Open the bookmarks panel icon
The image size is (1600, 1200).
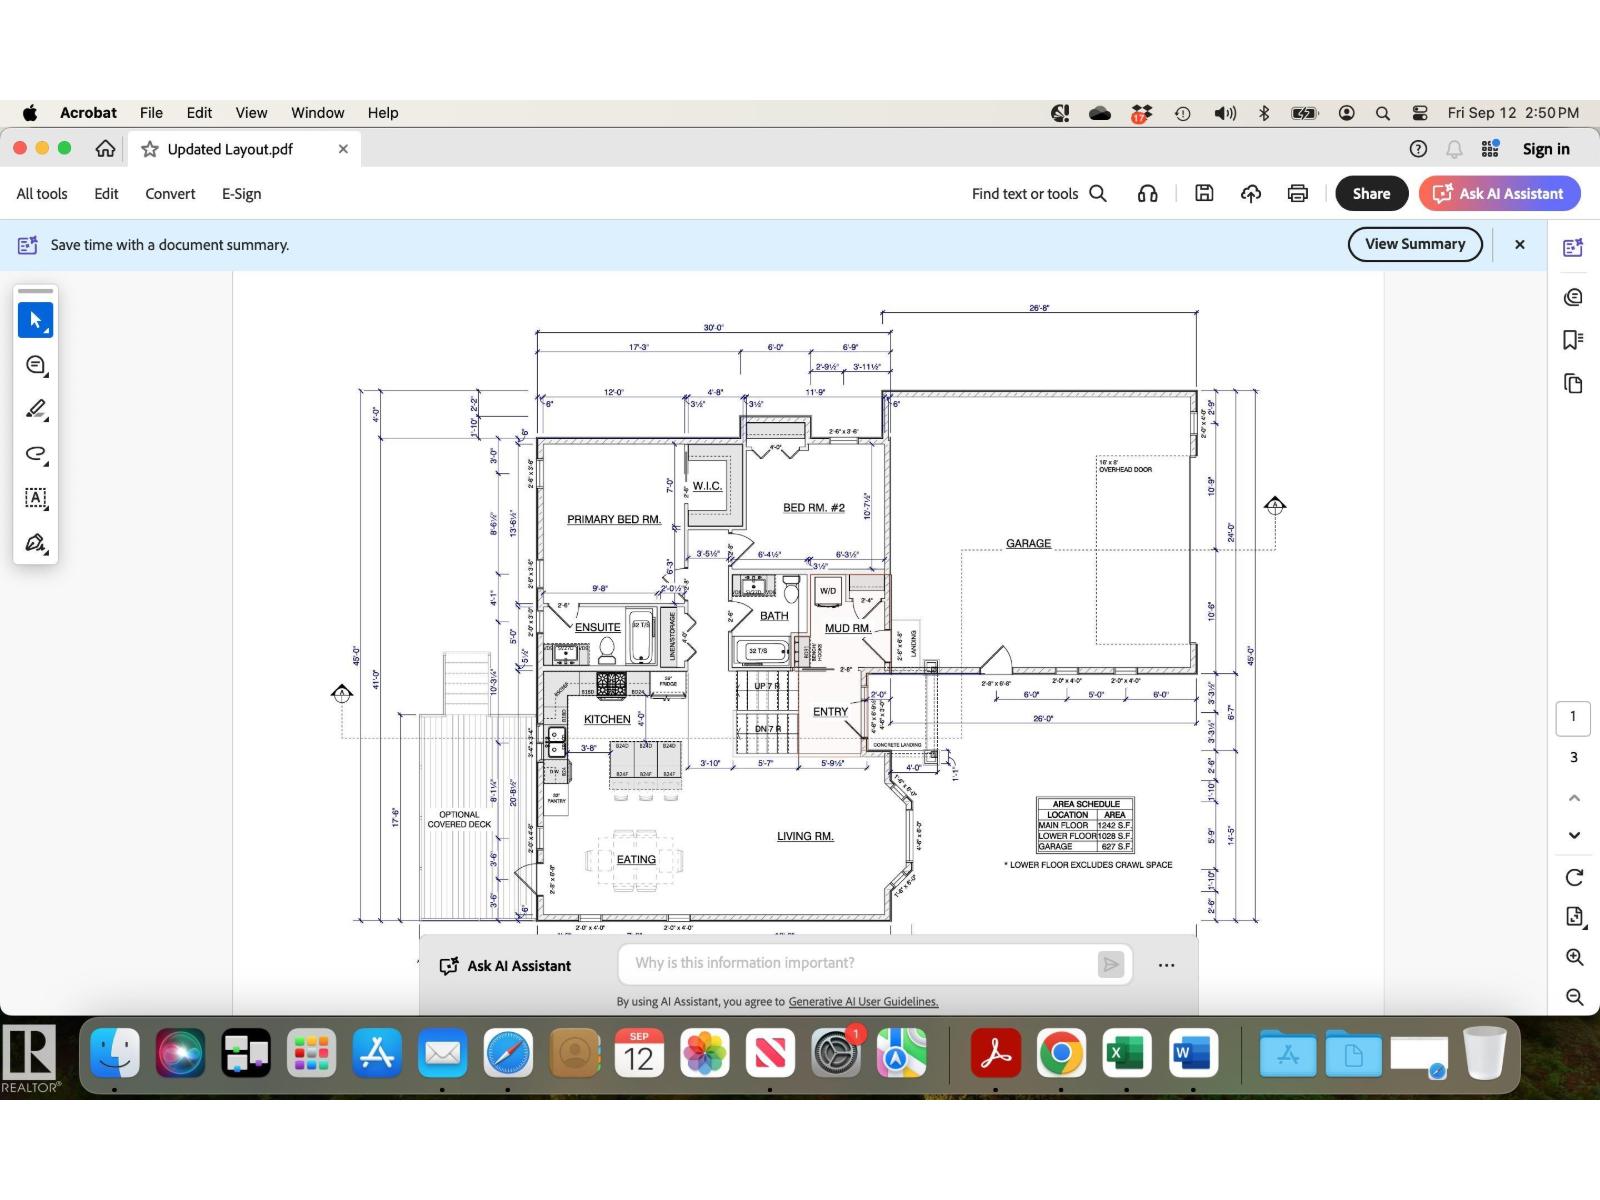(1572, 340)
